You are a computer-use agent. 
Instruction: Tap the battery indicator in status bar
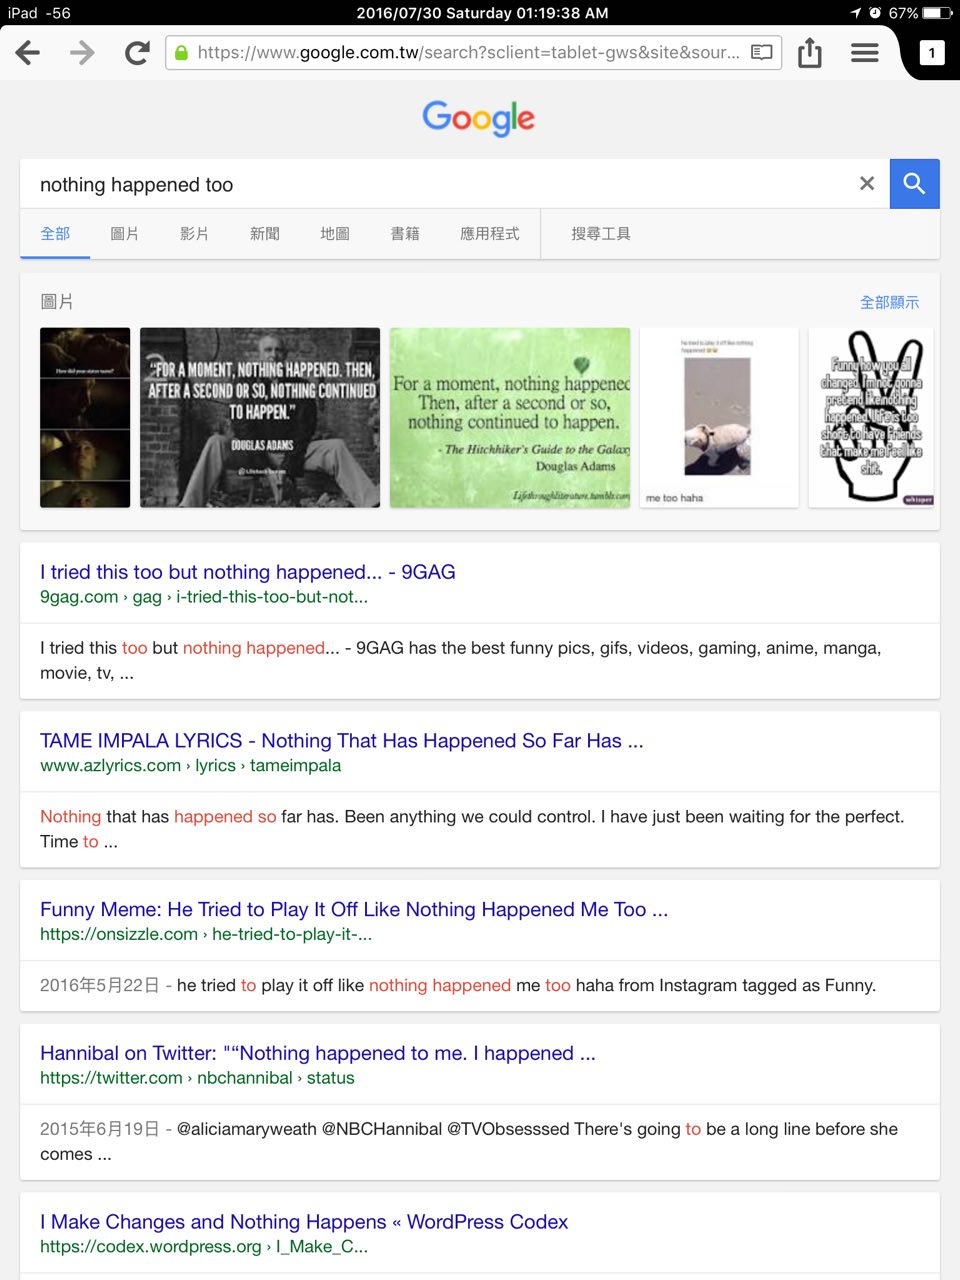click(937, 13)
